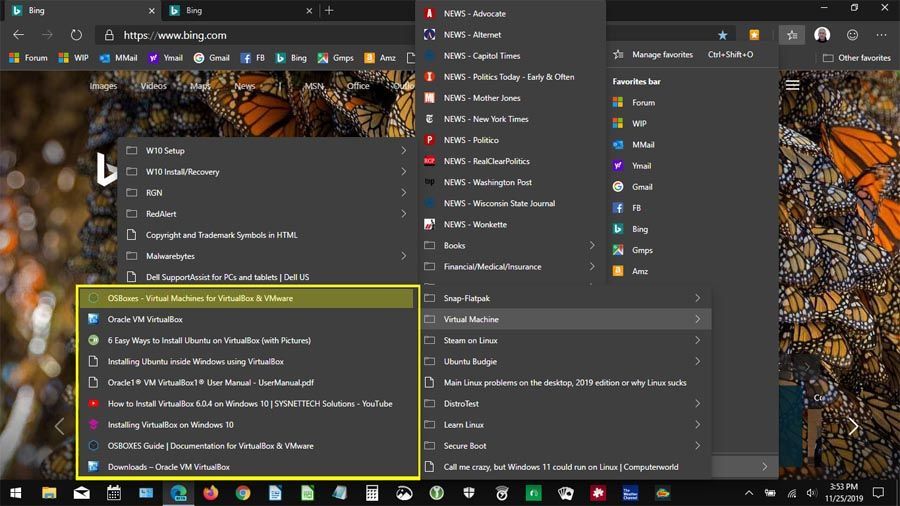Expand the Steam on Linux folder
The width and height of the screenshot is (900, 506).
[565, 340]
